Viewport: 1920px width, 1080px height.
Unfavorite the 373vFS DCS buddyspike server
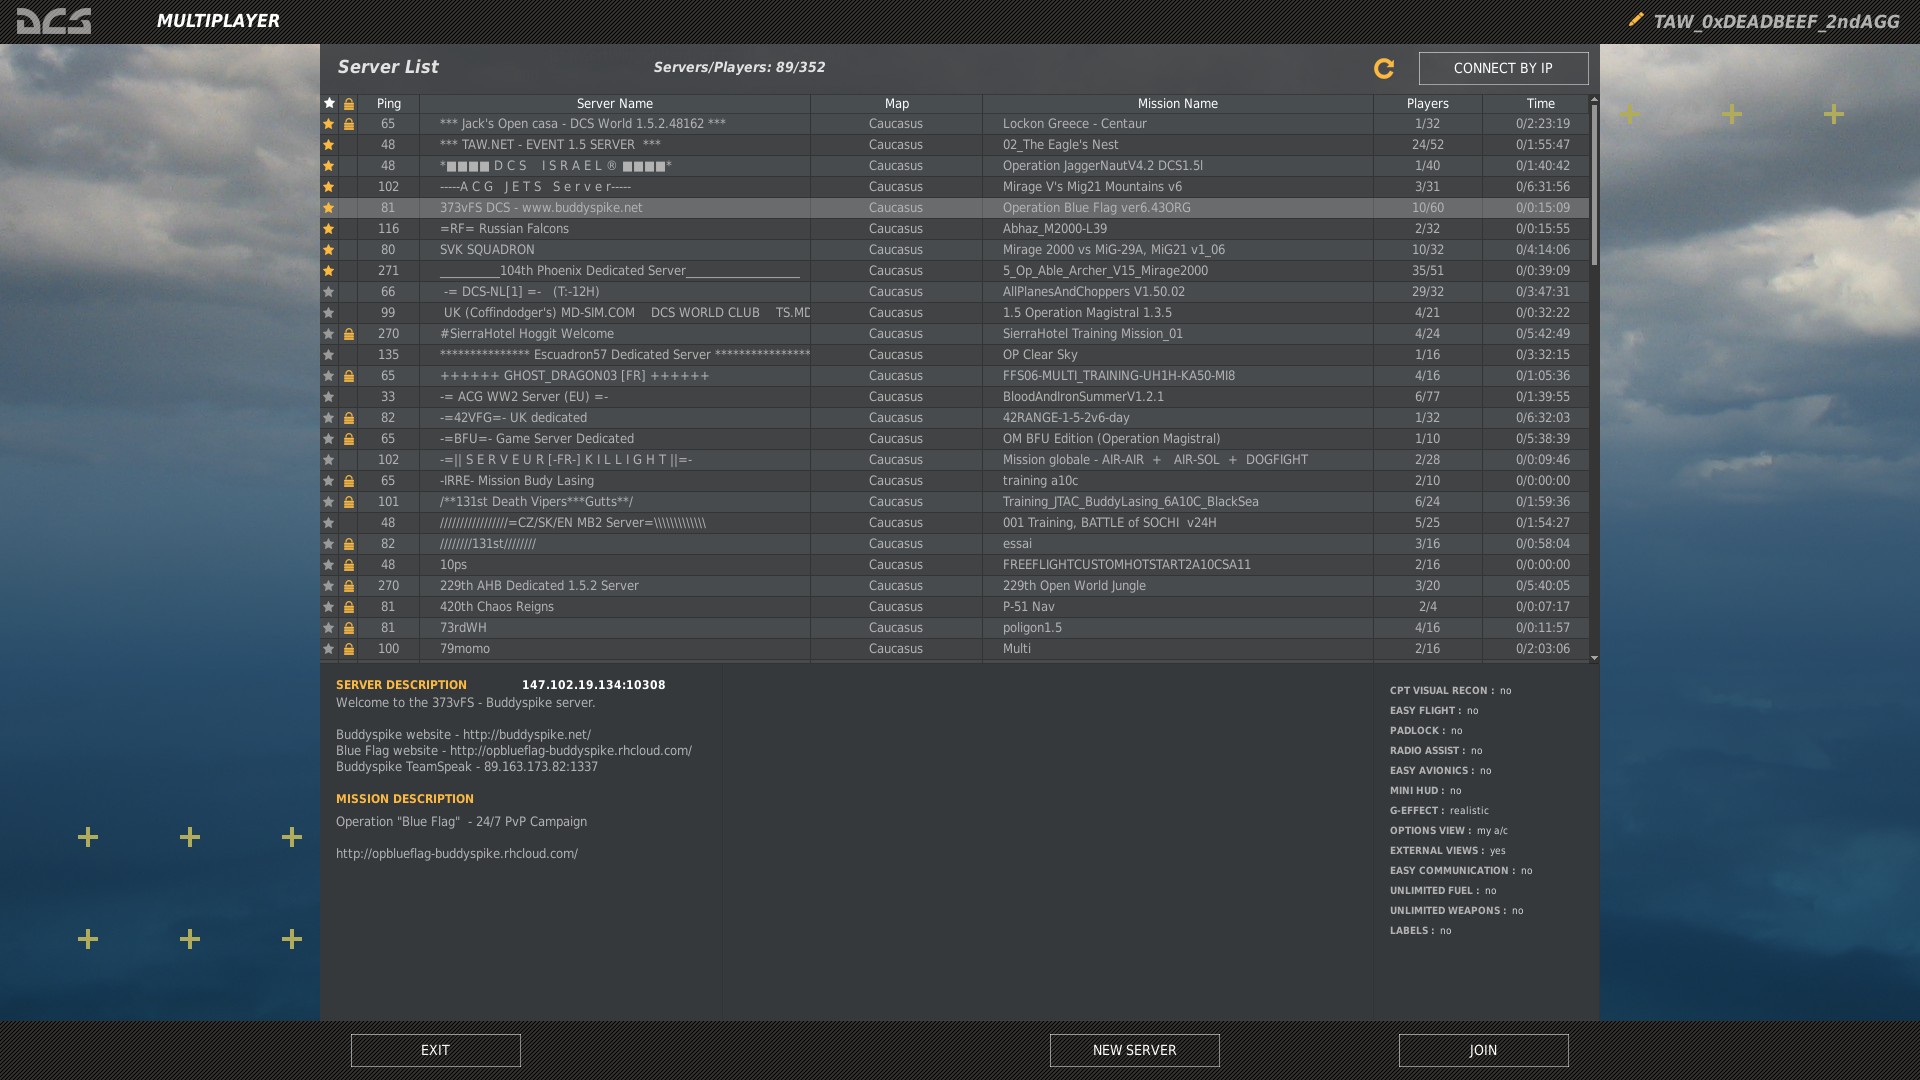tap(328, 208)
